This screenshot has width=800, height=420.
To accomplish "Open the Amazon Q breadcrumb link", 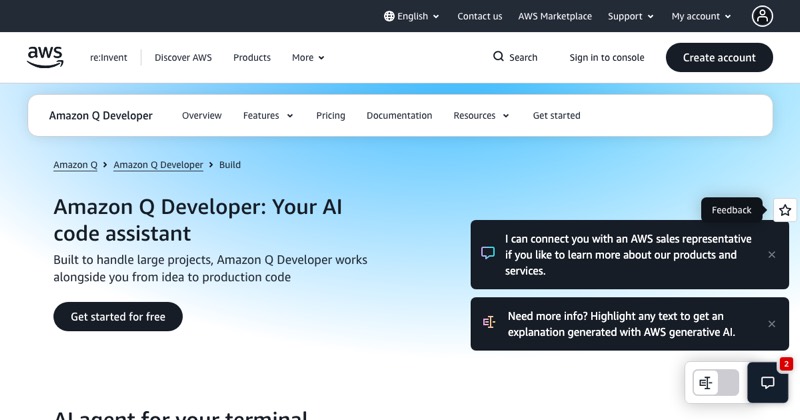I will [76, 165].
